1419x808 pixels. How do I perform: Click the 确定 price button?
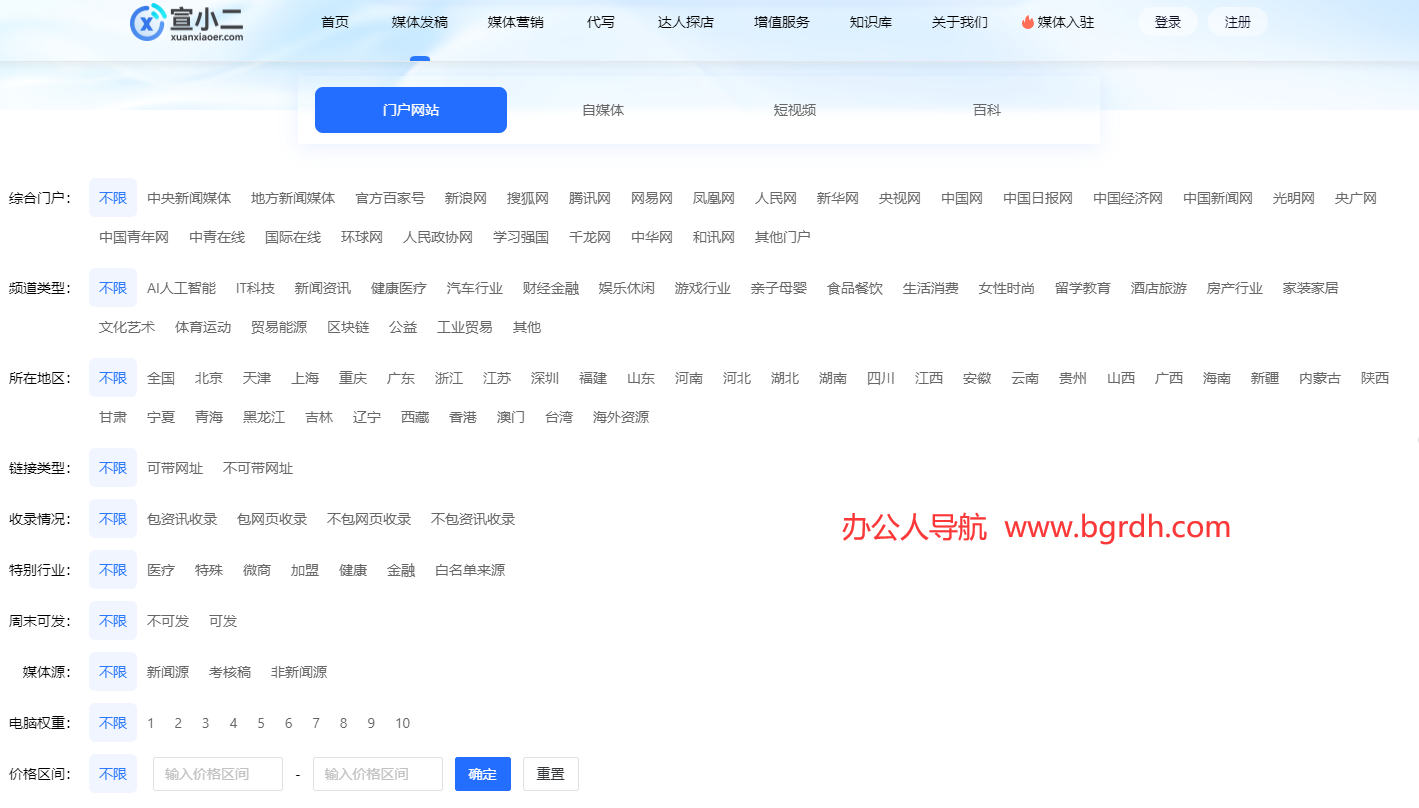coord(483,774)
